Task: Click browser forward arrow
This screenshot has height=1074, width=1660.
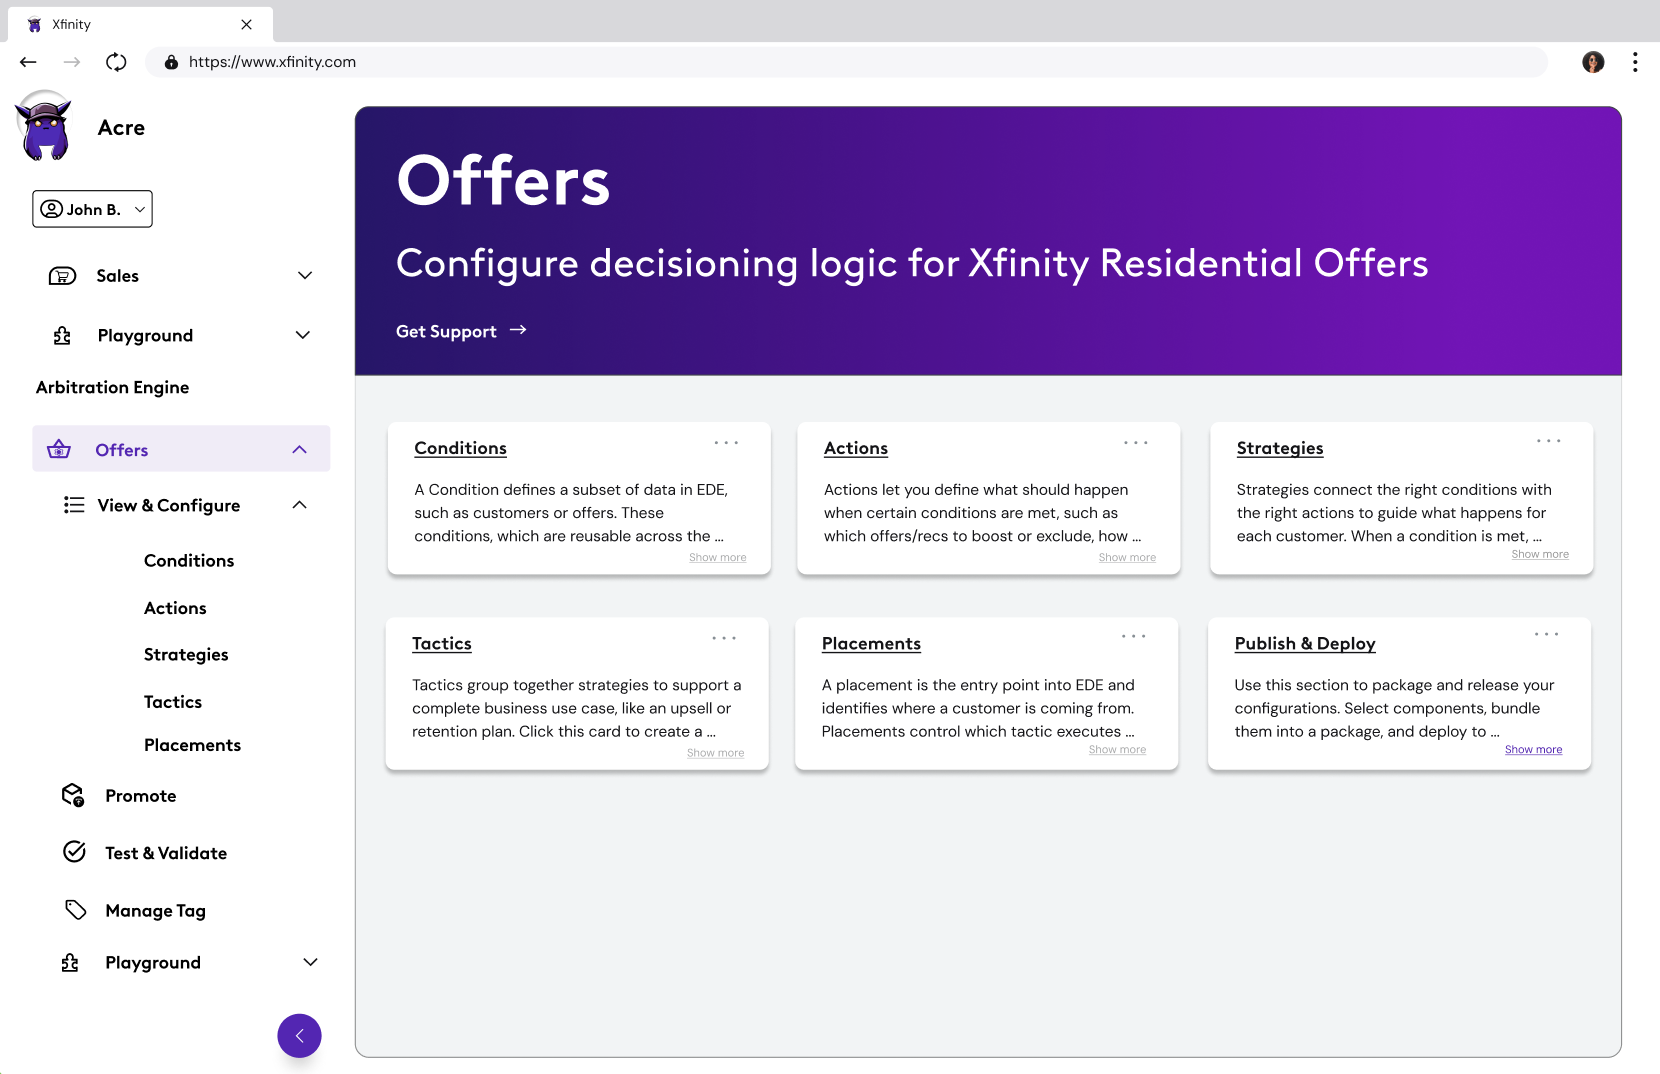Action: [x=72, y=62]
